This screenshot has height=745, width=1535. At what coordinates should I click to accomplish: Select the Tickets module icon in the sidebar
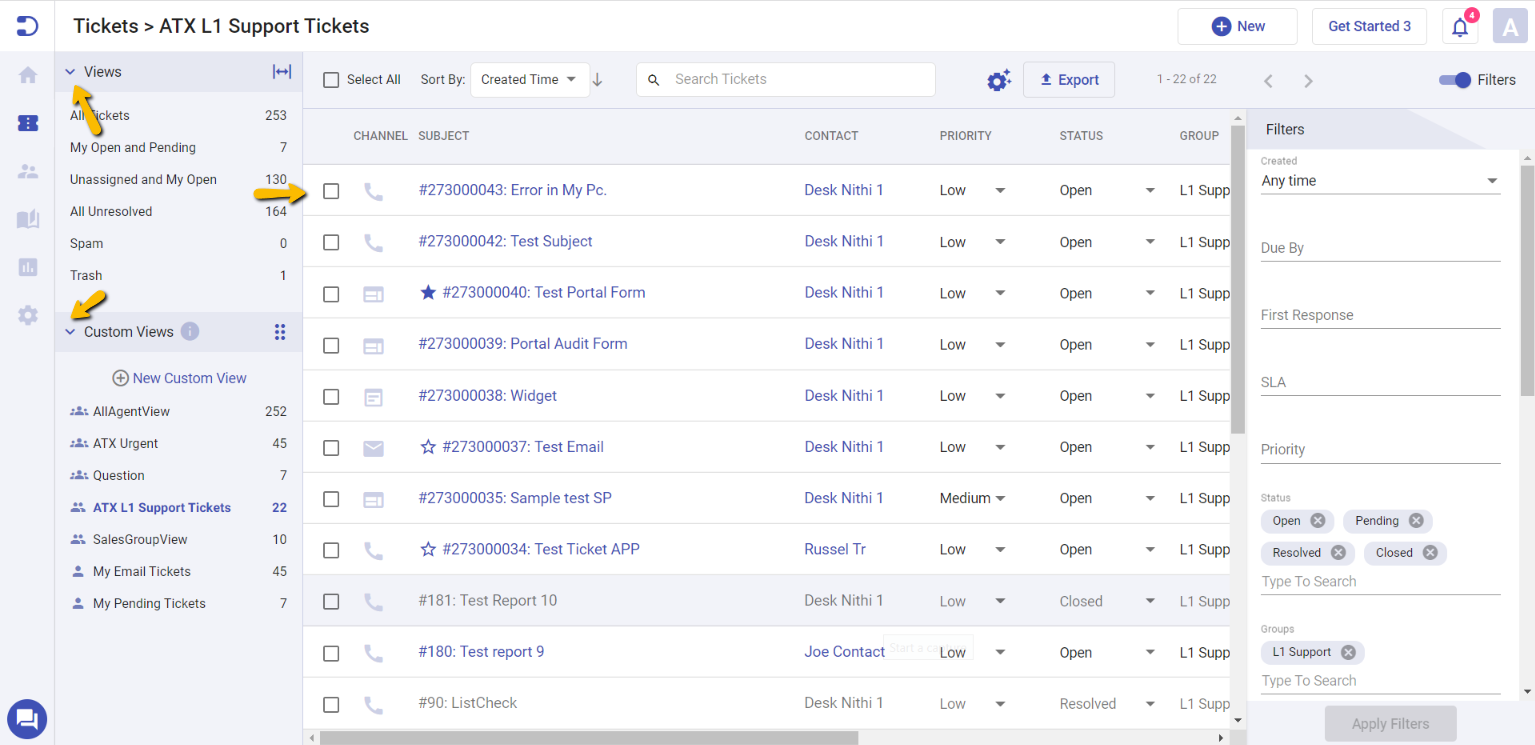(x=27, y=123)
